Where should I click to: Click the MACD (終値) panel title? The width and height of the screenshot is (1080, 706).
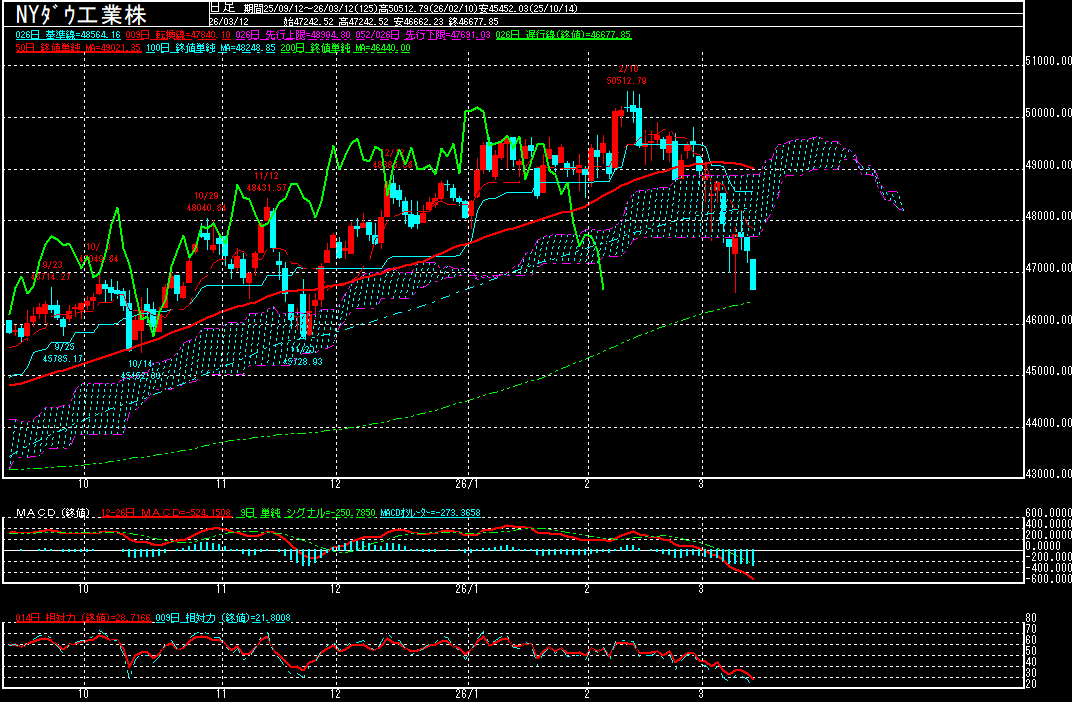click(x=53, y=513)
